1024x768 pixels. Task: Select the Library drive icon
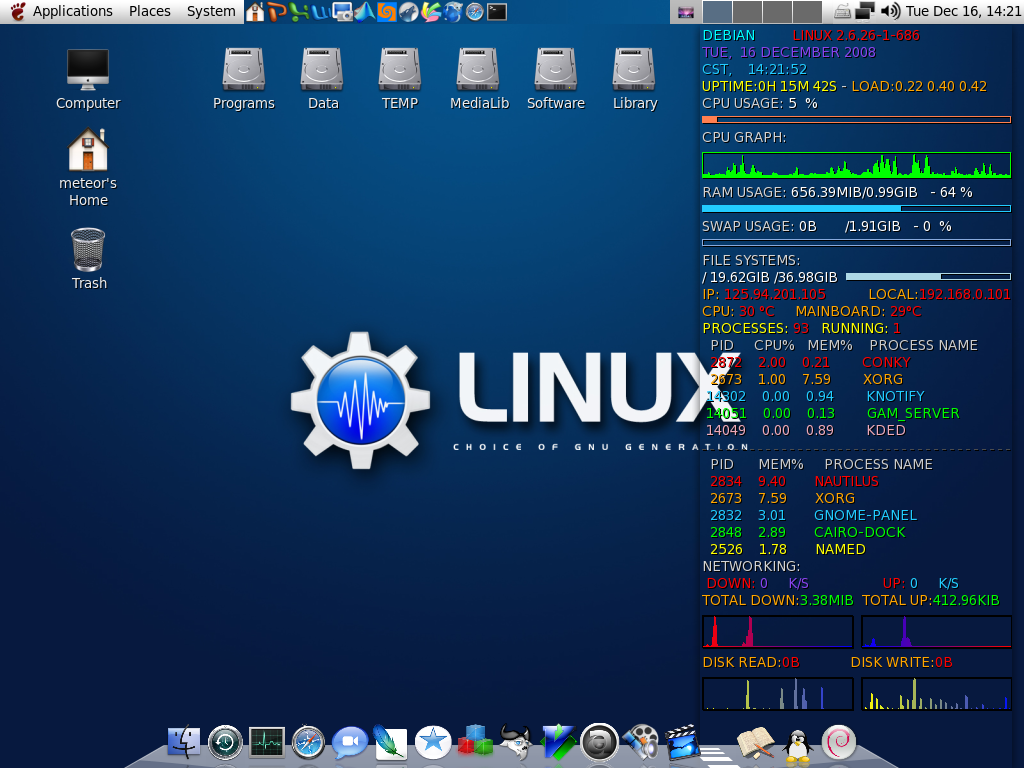click(x=635, y=79)
